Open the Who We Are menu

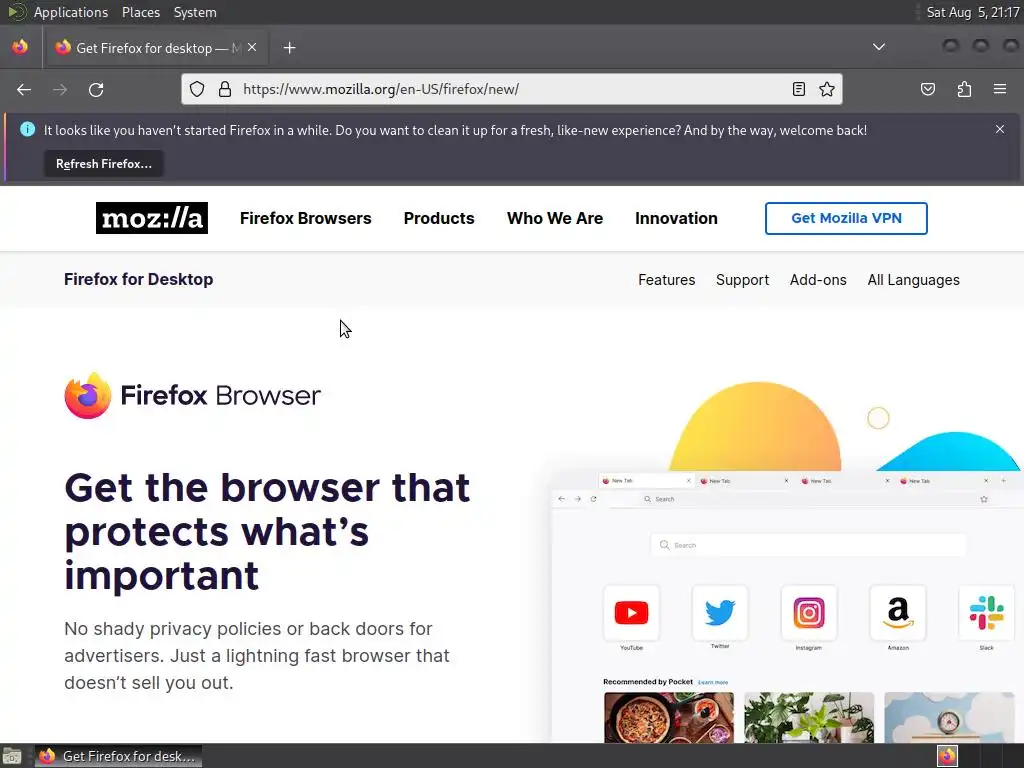[x=555, y=218]
